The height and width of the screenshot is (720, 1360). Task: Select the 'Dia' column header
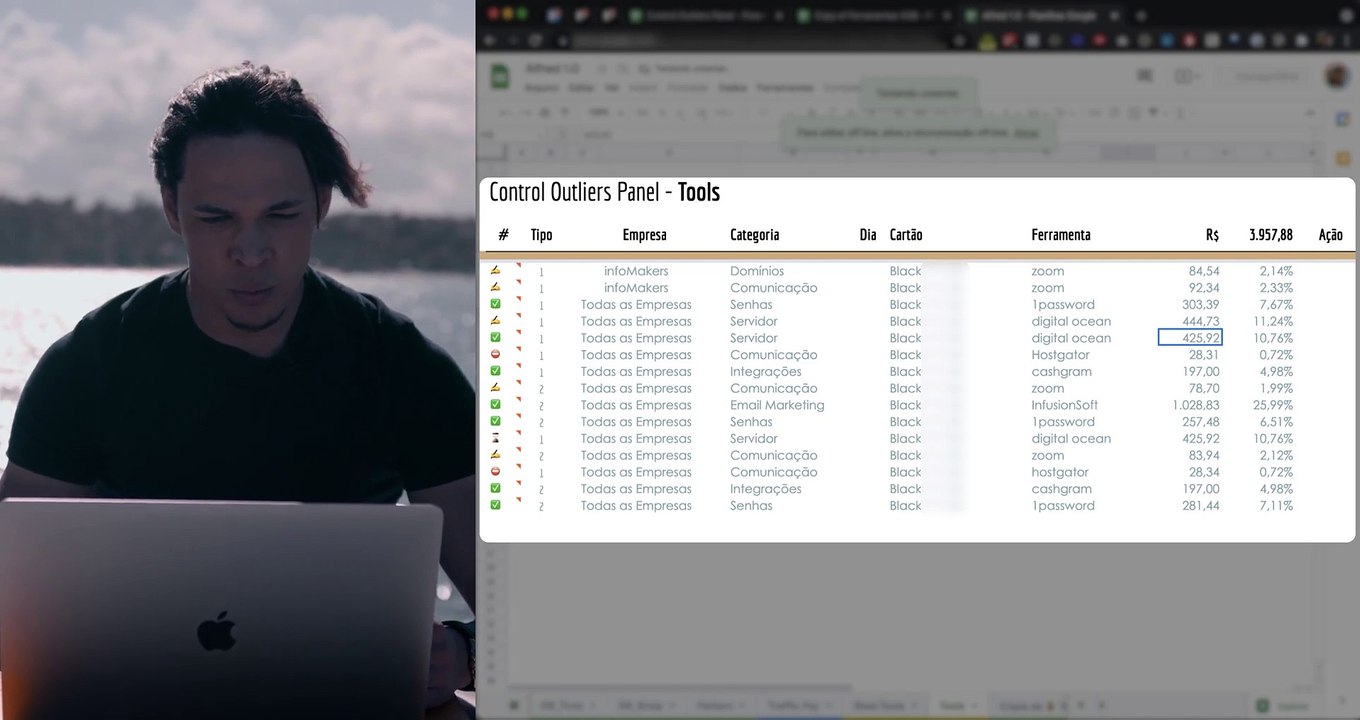(x=868, y=235)
